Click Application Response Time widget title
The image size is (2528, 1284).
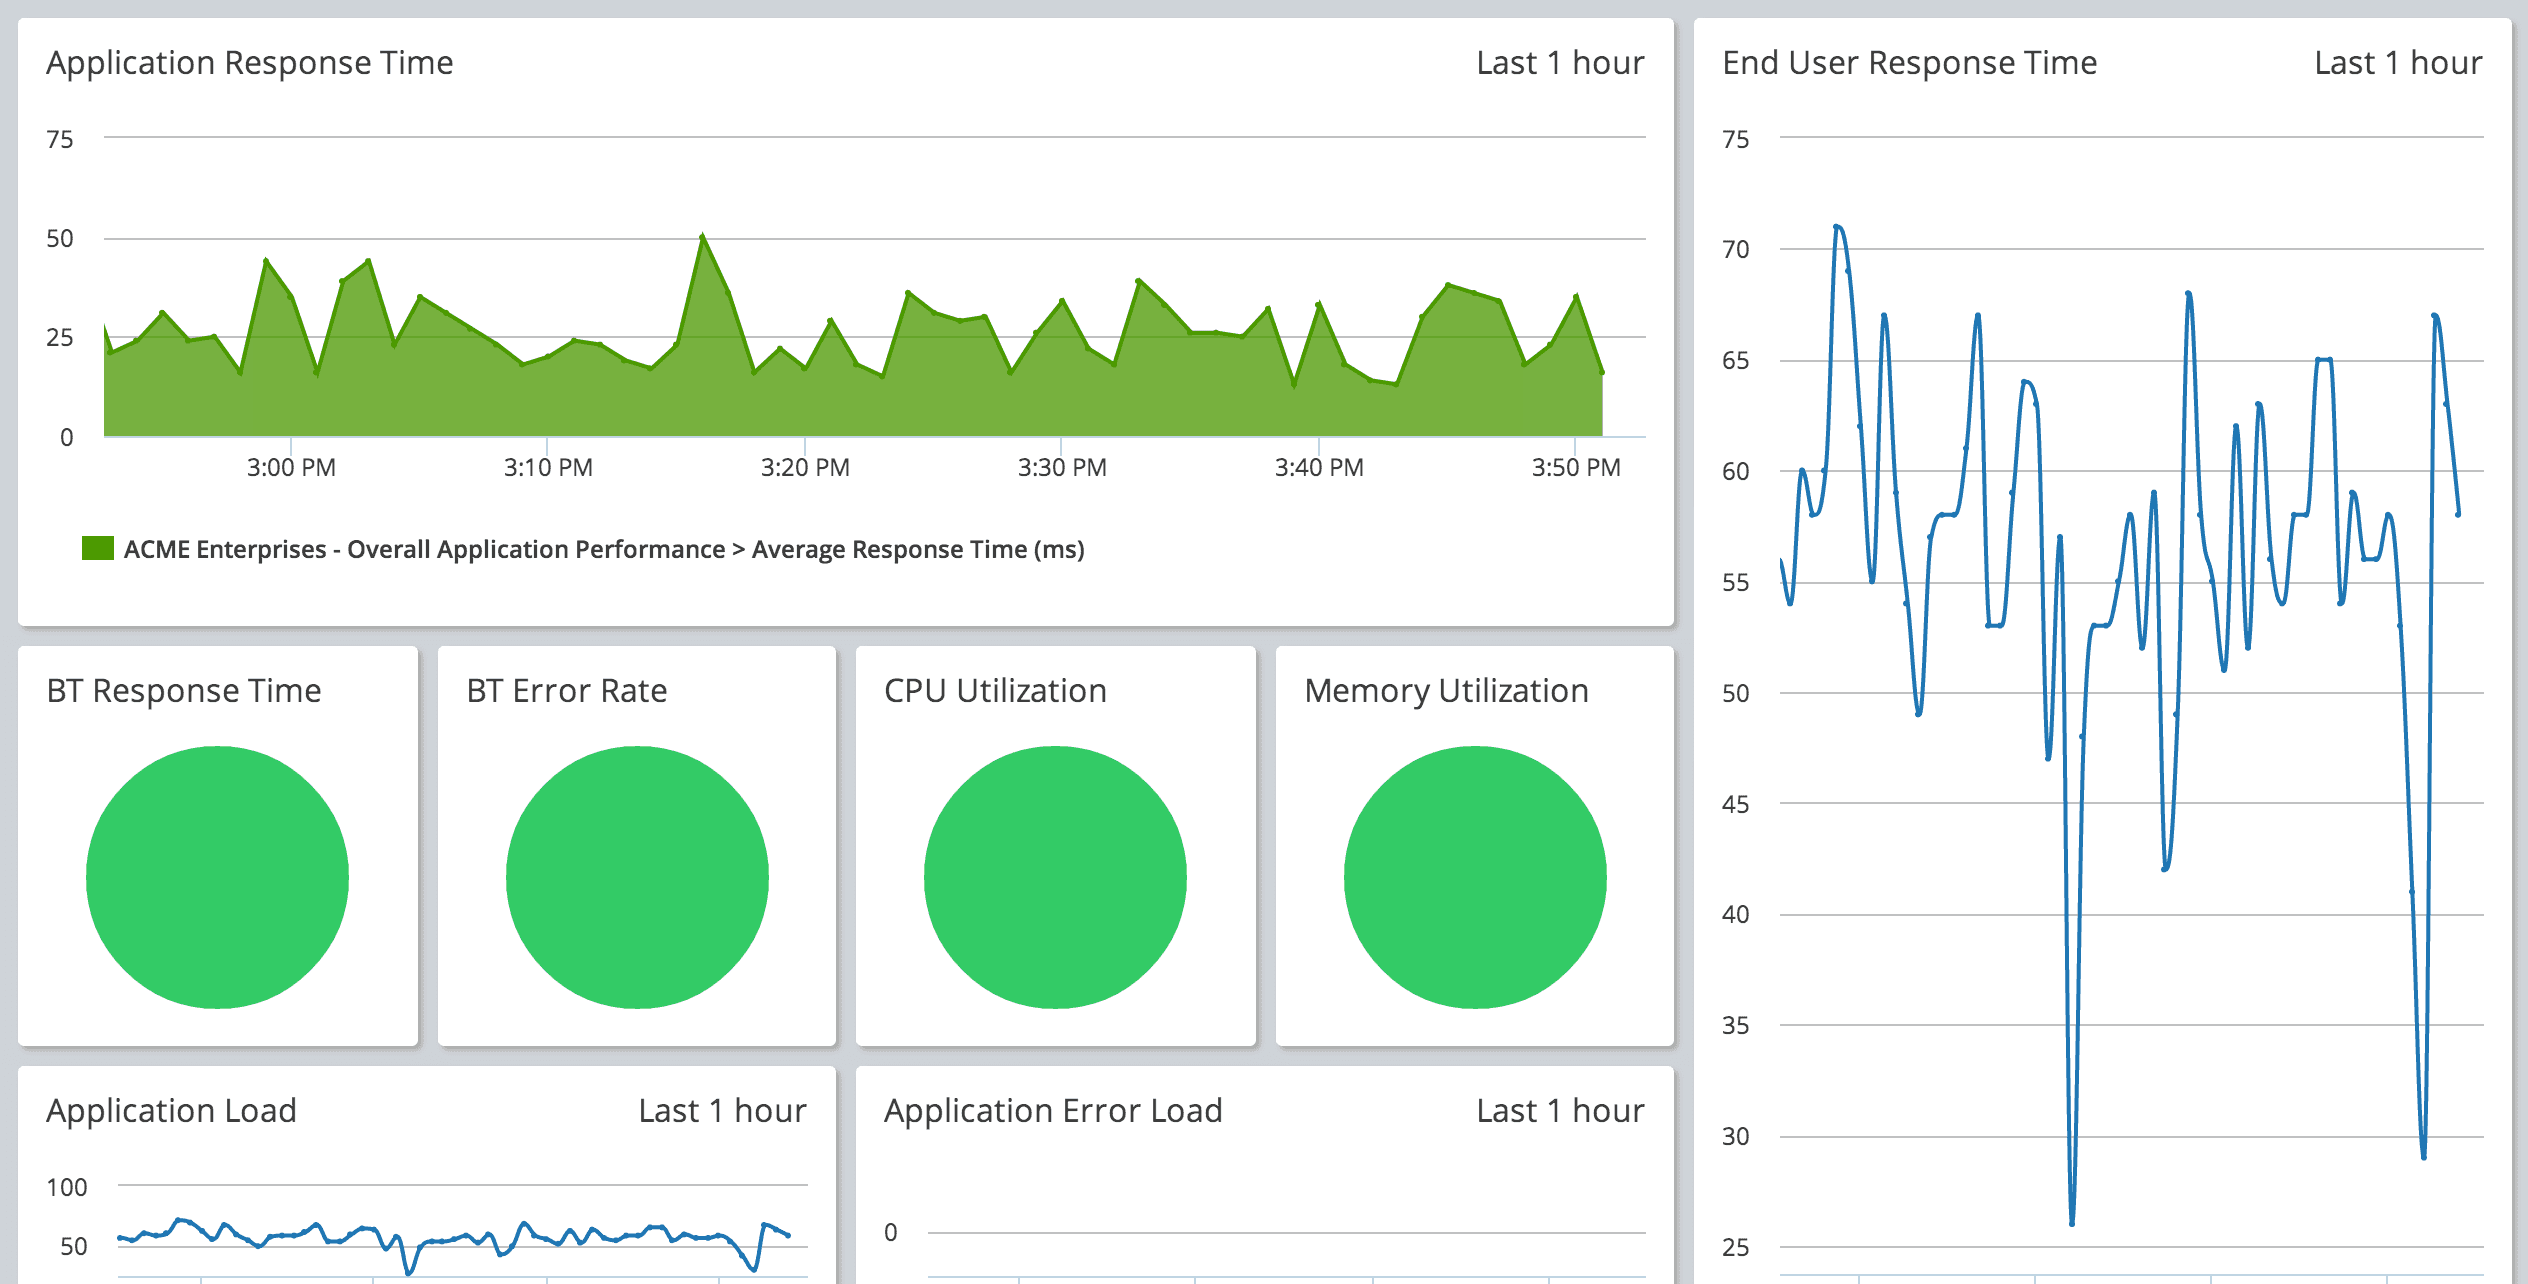250,63
